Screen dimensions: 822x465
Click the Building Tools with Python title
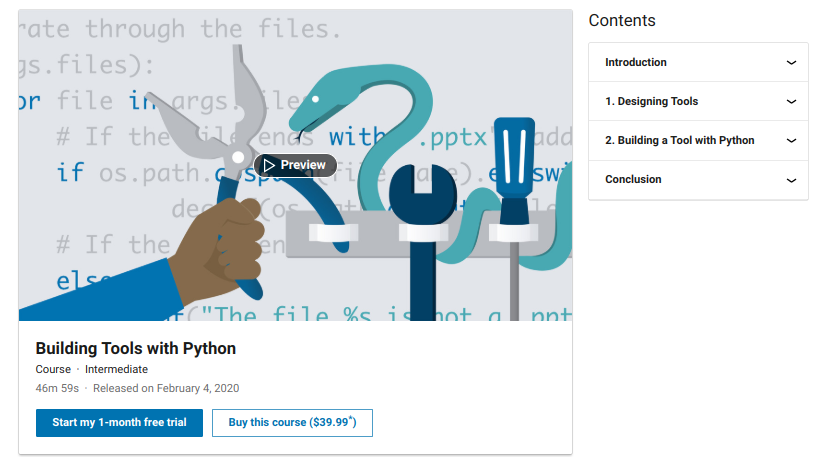136,348
